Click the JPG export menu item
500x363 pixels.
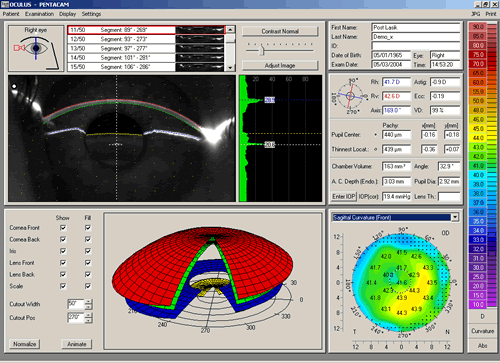pos(476,14)
